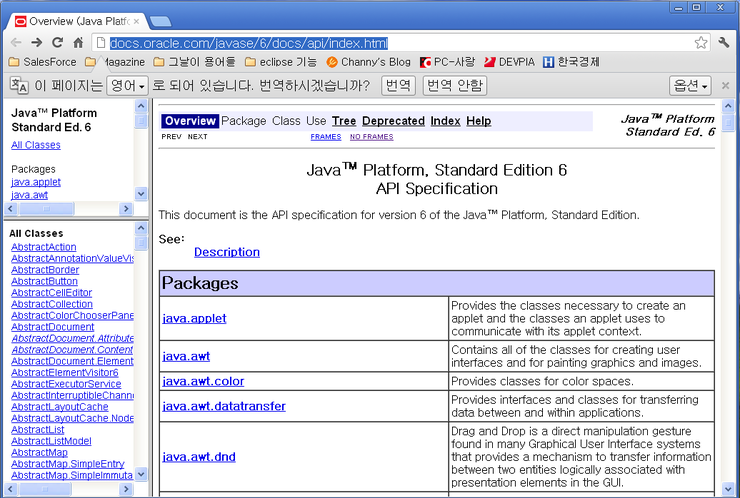The image size is (740, 498).
Task: Click the translate icon in the translation bar
Action: point(19,85)
